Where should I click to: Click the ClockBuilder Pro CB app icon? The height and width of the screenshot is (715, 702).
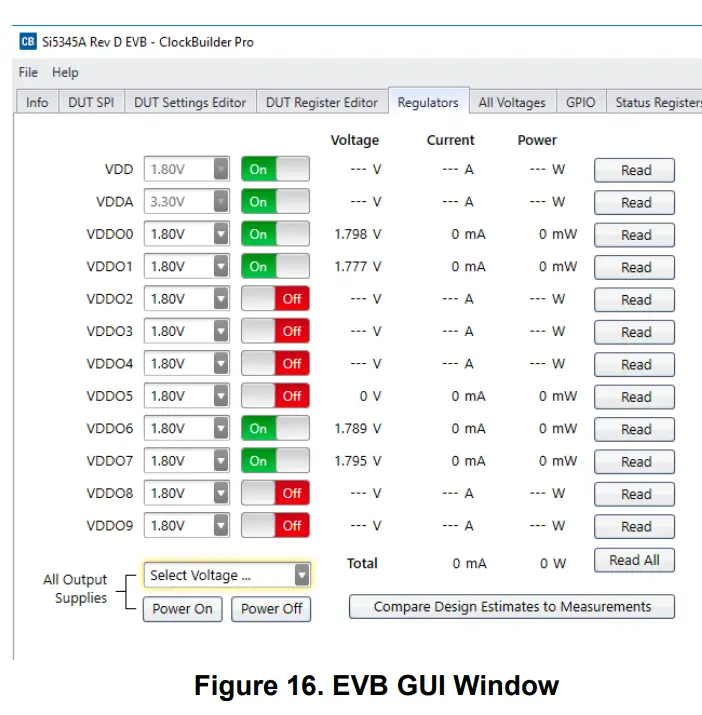pos(28,41)
